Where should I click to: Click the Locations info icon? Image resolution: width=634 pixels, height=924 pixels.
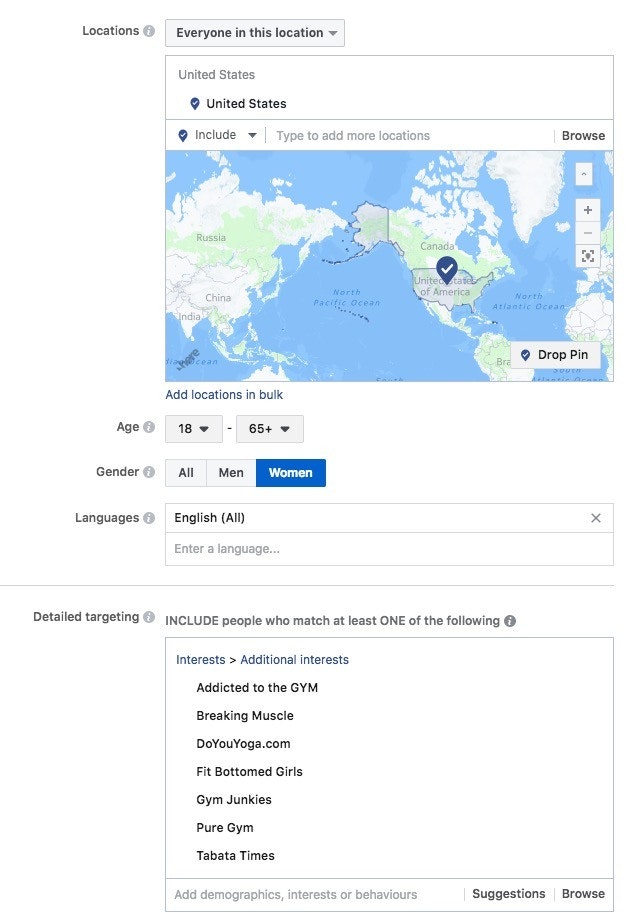149,31
